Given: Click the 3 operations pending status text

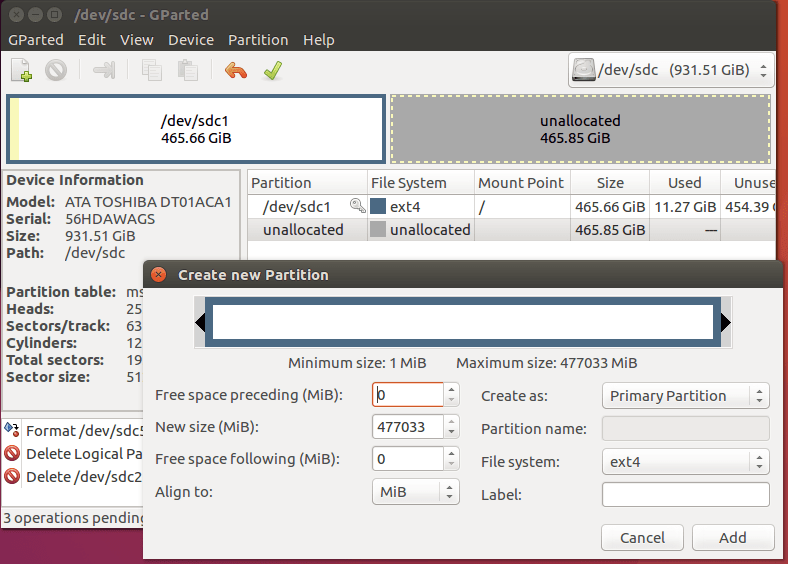Looking at the screenshot, I should (73, 518).
